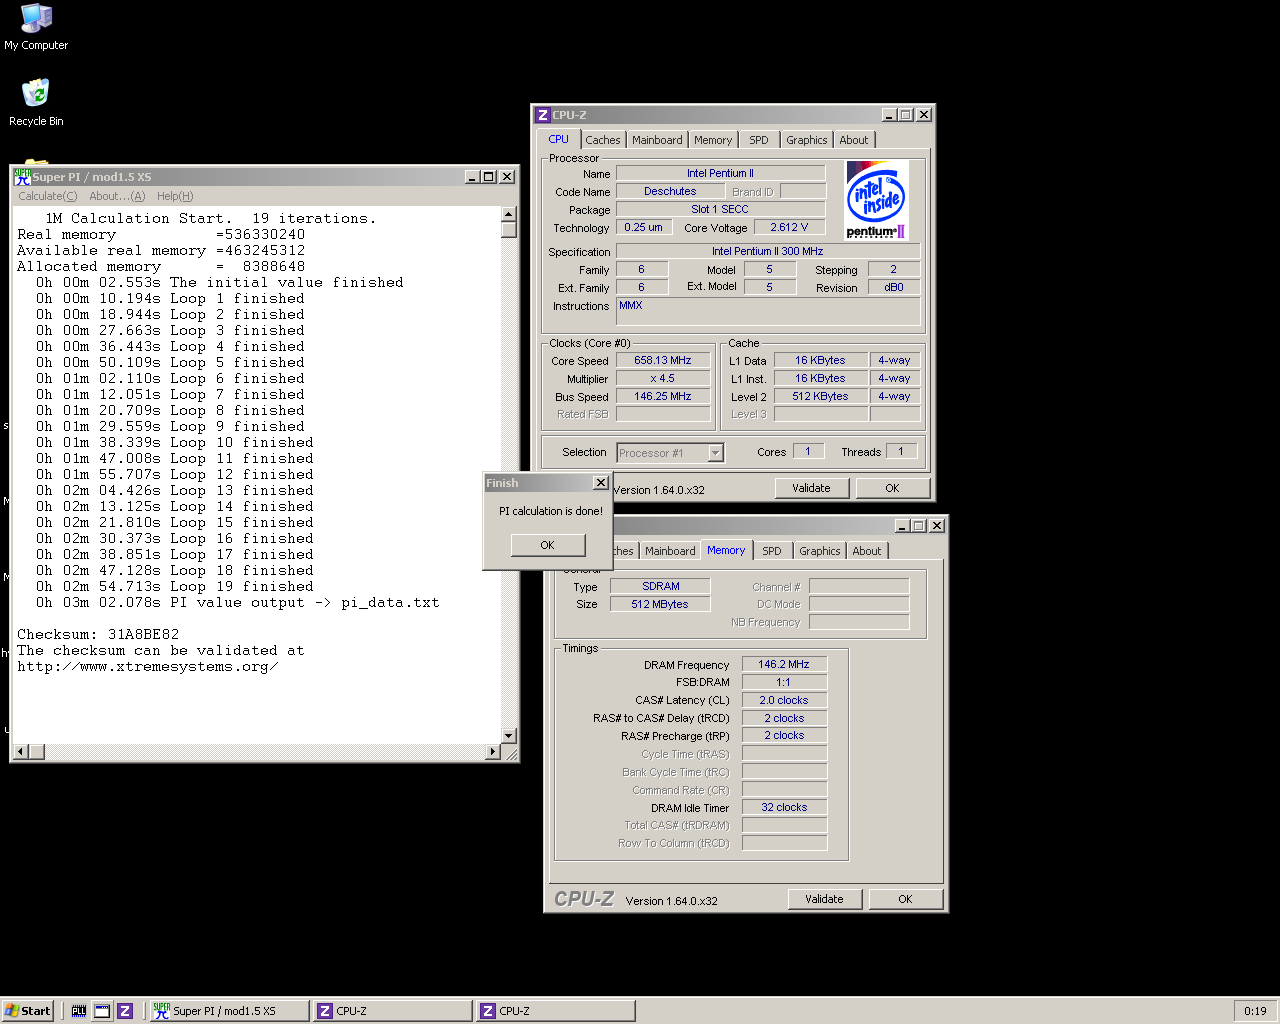Click OK in top CPU-Z window

pos(892,488)
